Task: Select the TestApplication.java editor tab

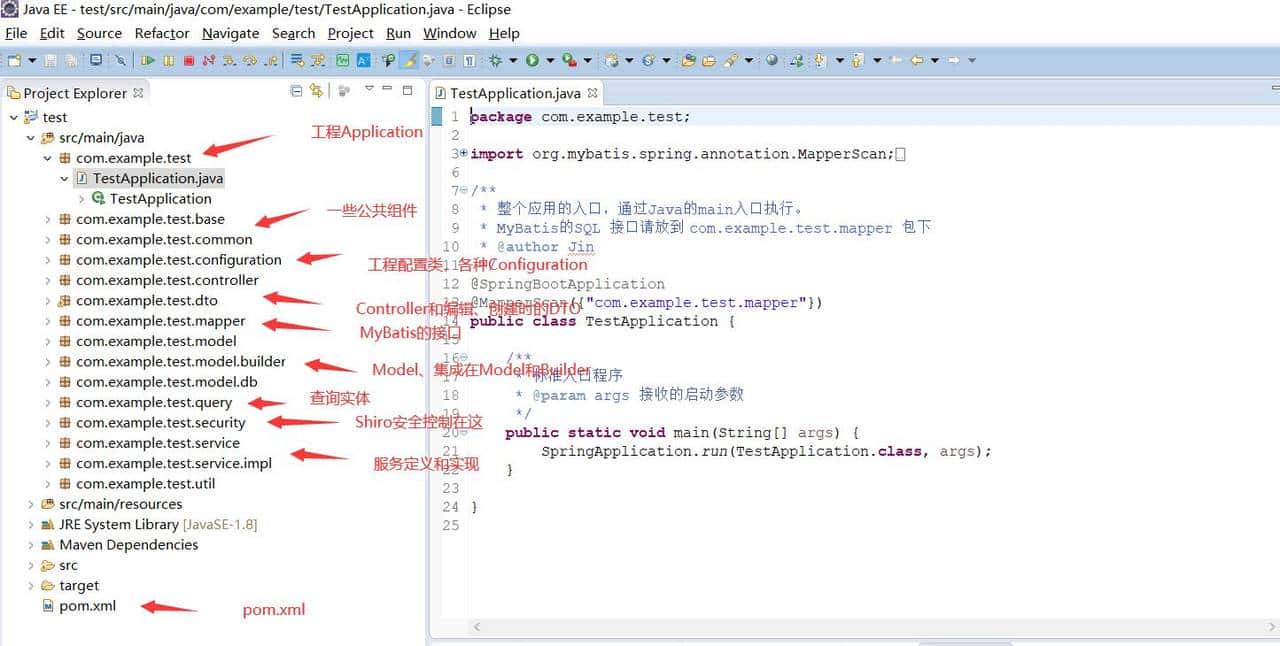Action: pyautogui.click(x=513, y=92)
